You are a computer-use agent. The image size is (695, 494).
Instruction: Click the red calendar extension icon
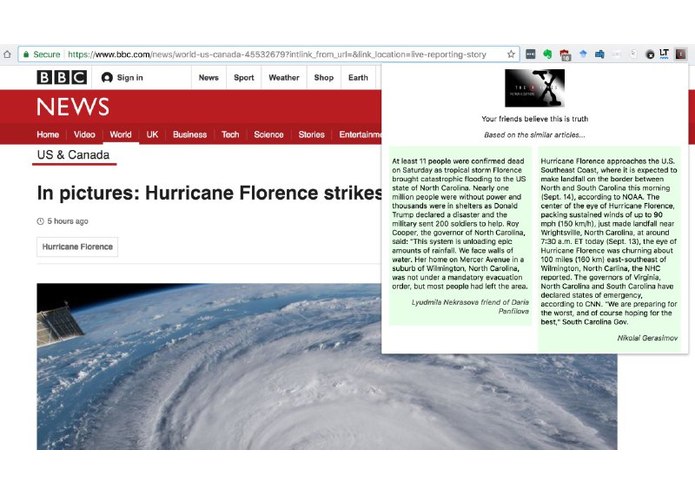(x=565, y=54)
